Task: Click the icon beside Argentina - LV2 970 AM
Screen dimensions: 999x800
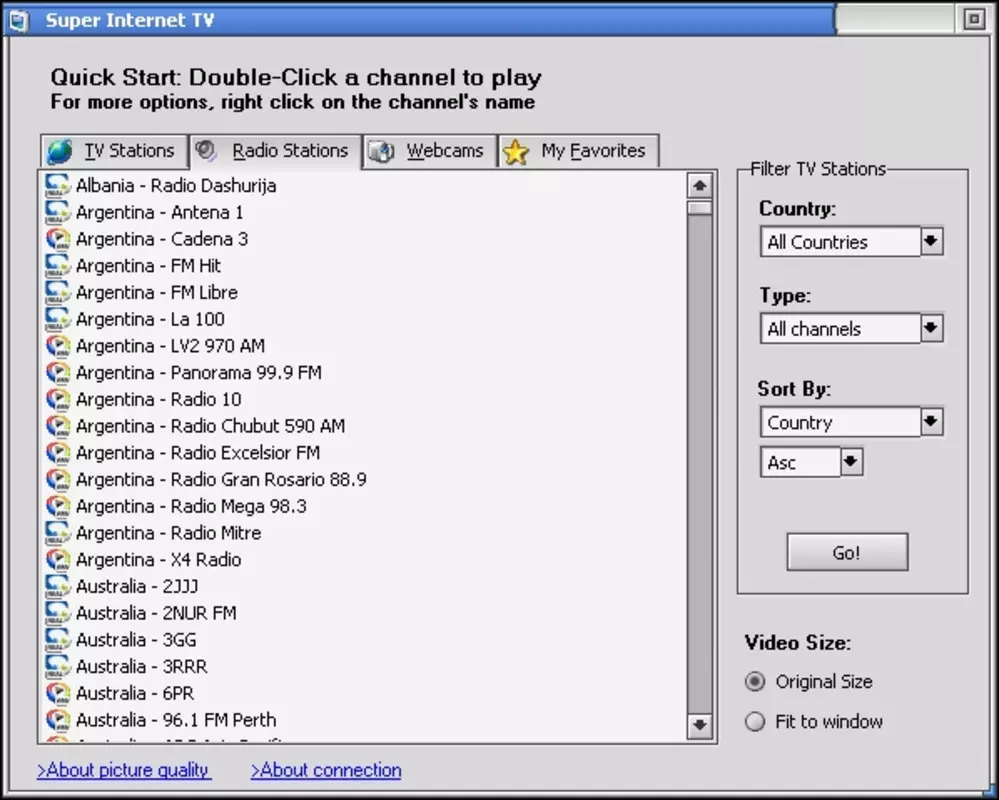Action: click(57, 346)
